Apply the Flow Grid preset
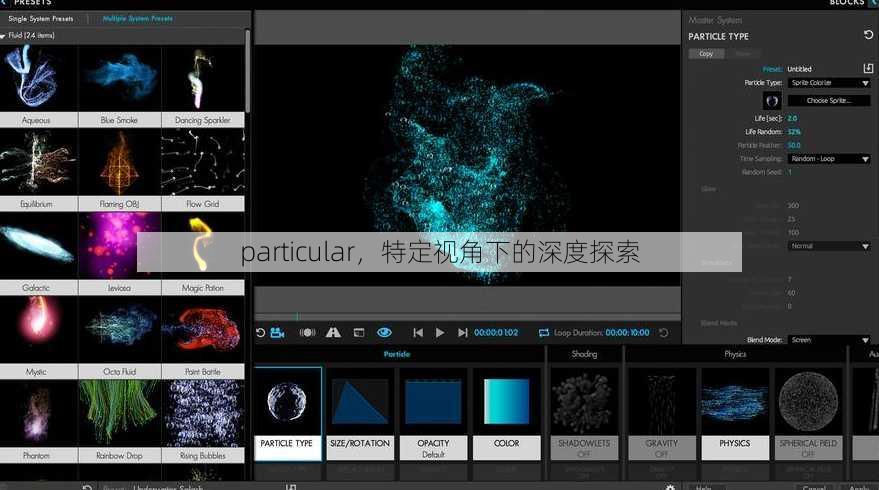This screenshot has width=879, height=490. [x=203, y=170]
